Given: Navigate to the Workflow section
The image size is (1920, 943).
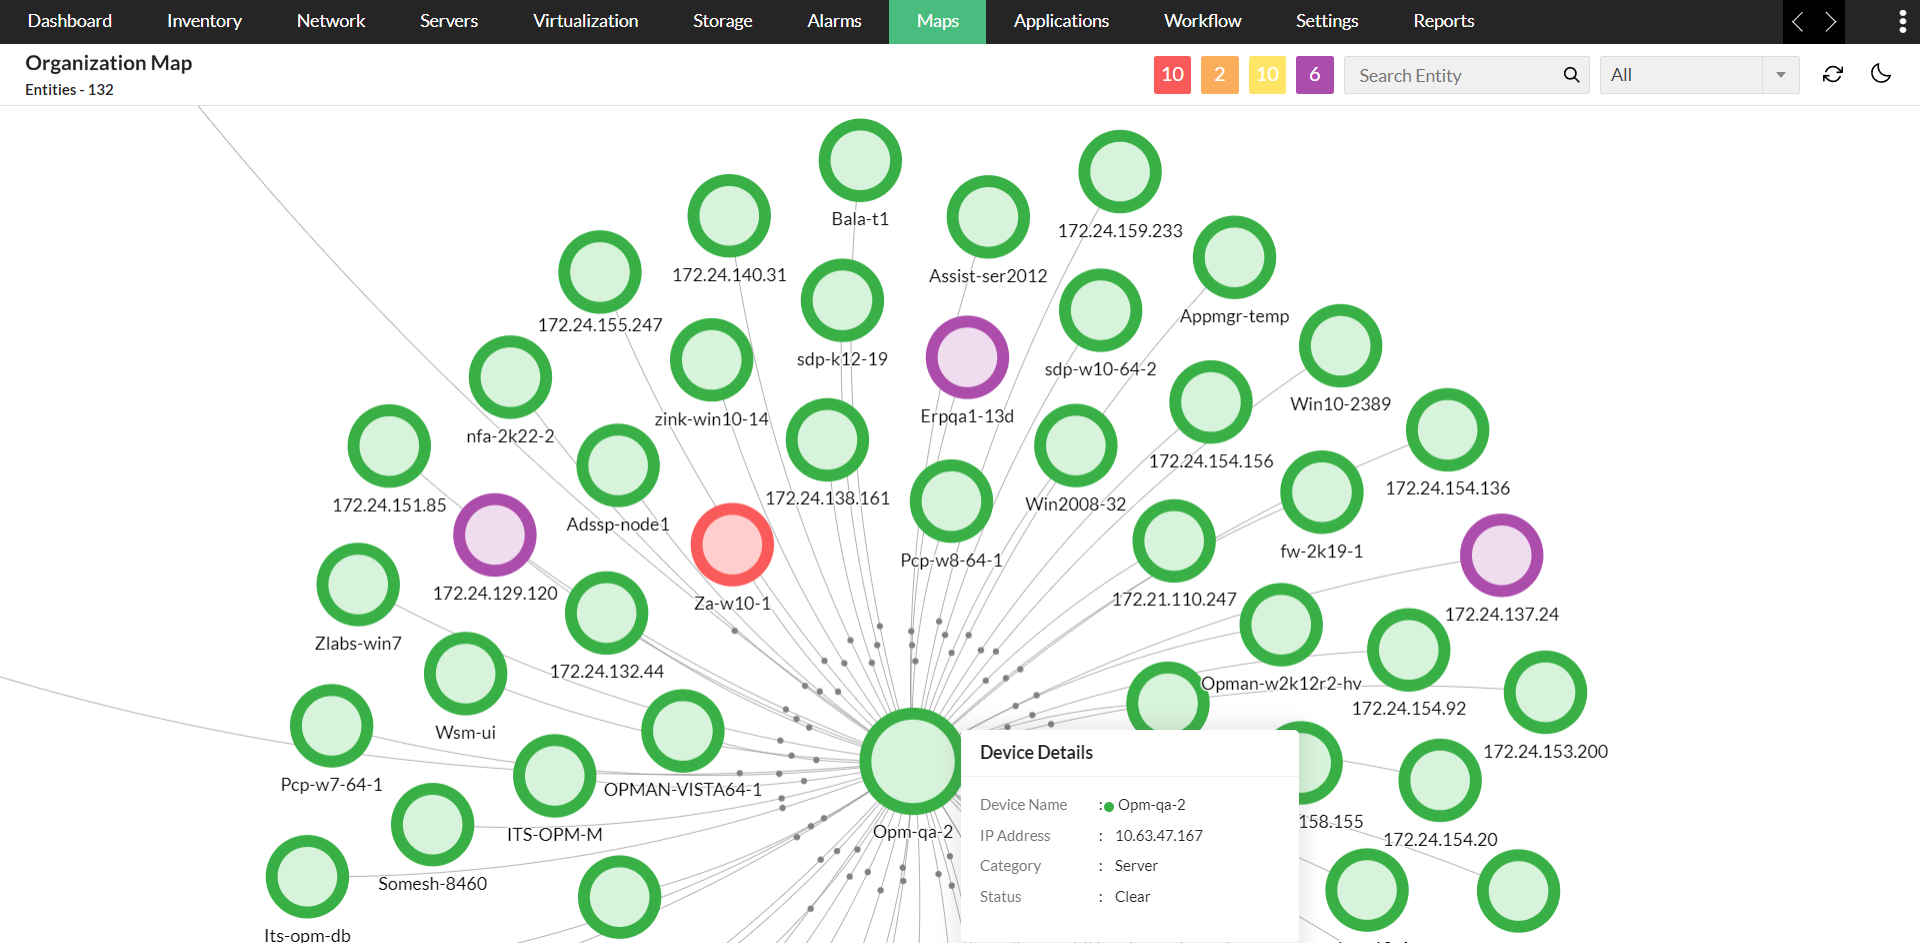Looking at the screenshot, I should click(1202, 21).
